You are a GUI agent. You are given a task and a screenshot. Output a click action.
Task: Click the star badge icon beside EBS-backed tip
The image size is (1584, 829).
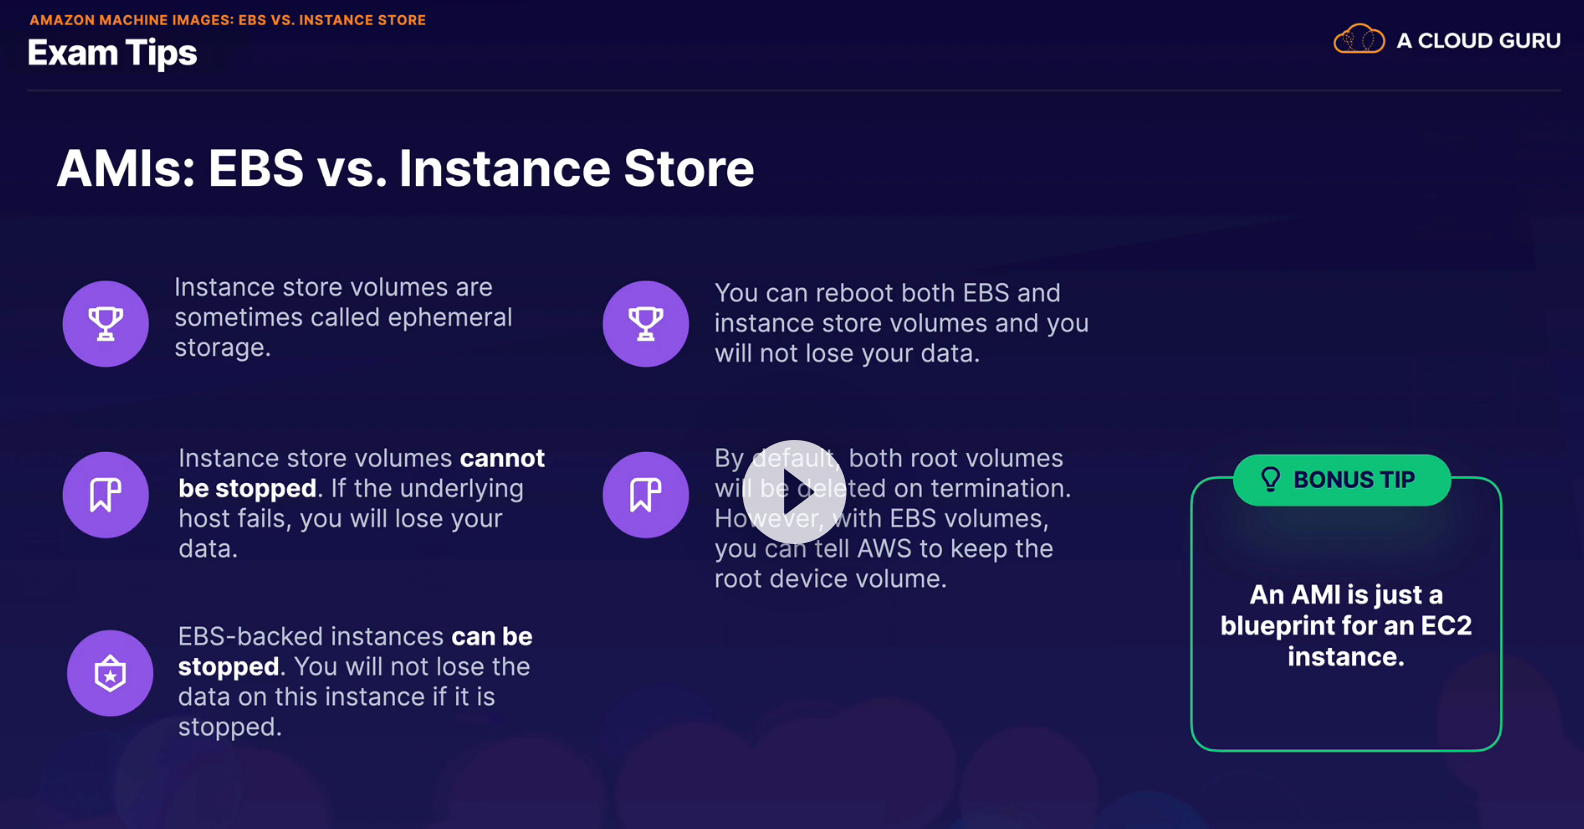pos(110,673)
